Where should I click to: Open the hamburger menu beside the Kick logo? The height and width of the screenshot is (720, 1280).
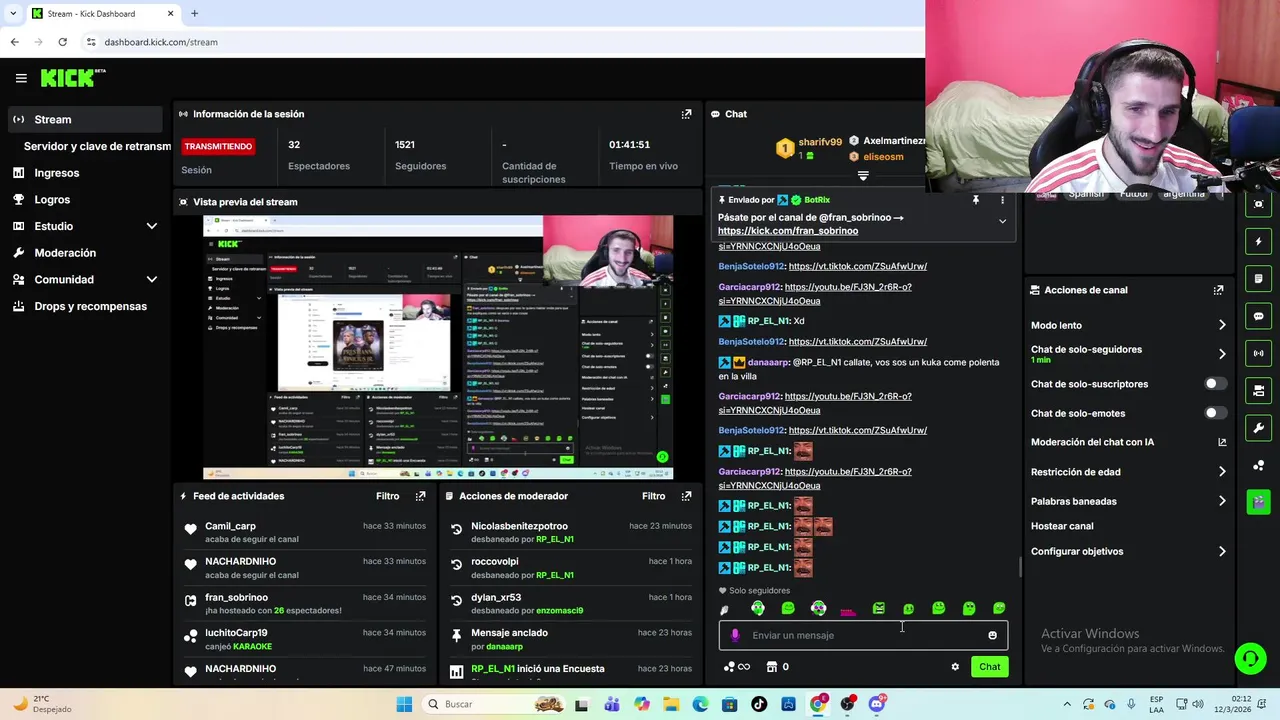click(x=21, y=78)
